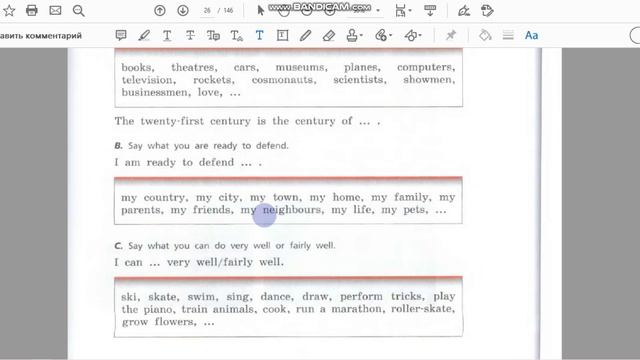Add a sticky note comment
The width and height of the screenshot is (640, 360).
(x=121, y=36)
